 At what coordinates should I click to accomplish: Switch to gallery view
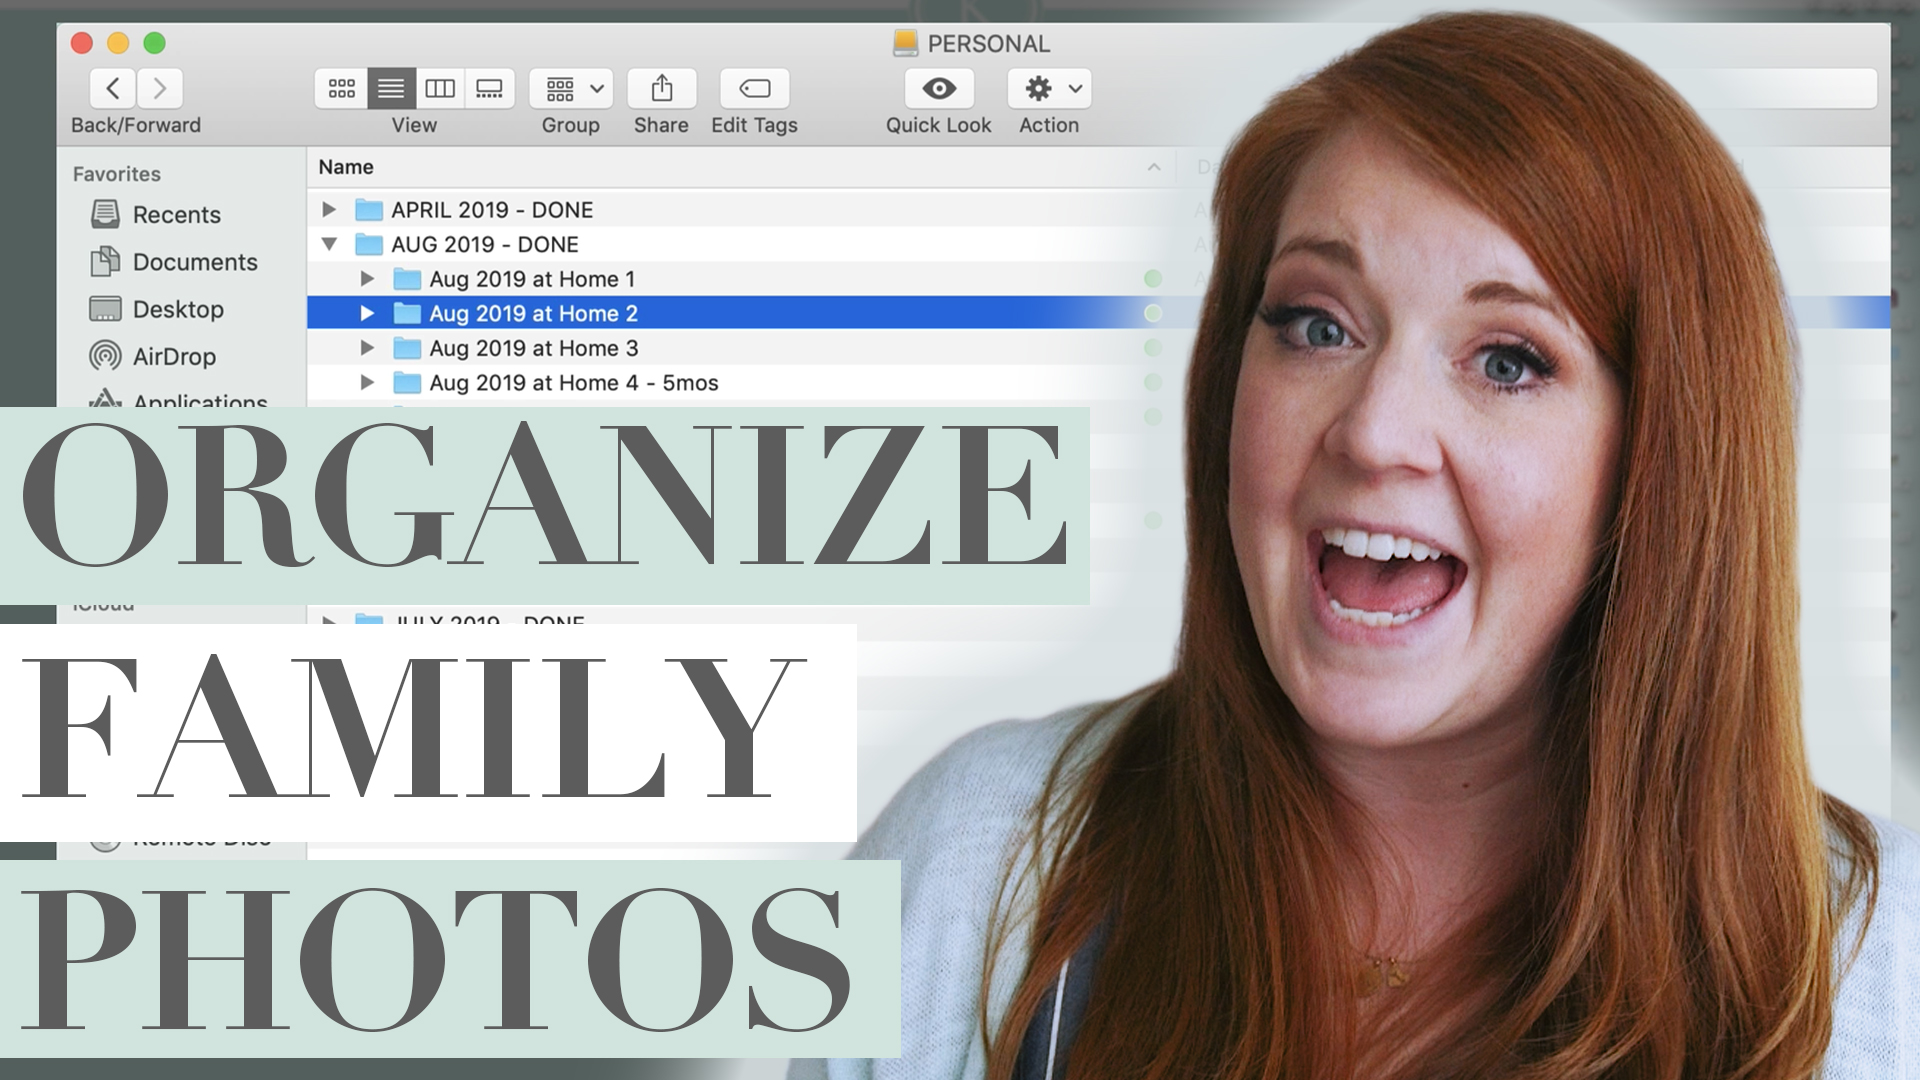489,88
